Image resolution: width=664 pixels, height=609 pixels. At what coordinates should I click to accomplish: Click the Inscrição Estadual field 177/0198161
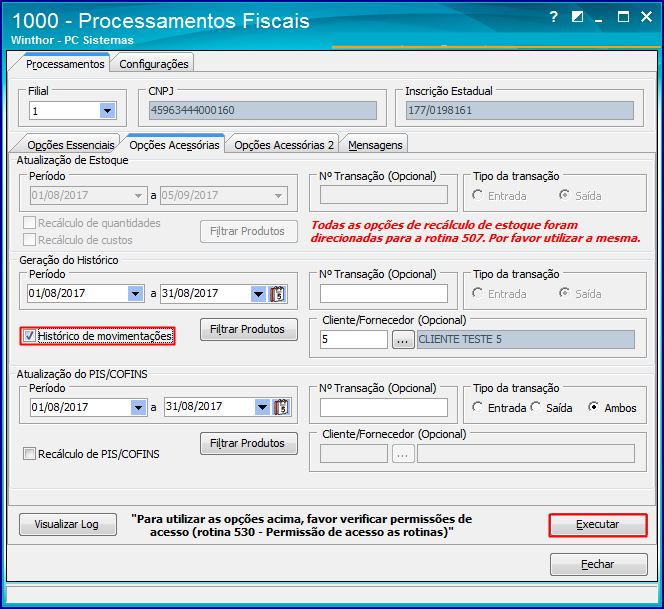coord(520,111)
